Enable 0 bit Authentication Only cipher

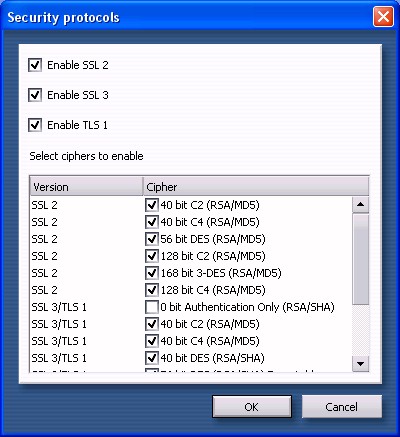coord(152,307)
